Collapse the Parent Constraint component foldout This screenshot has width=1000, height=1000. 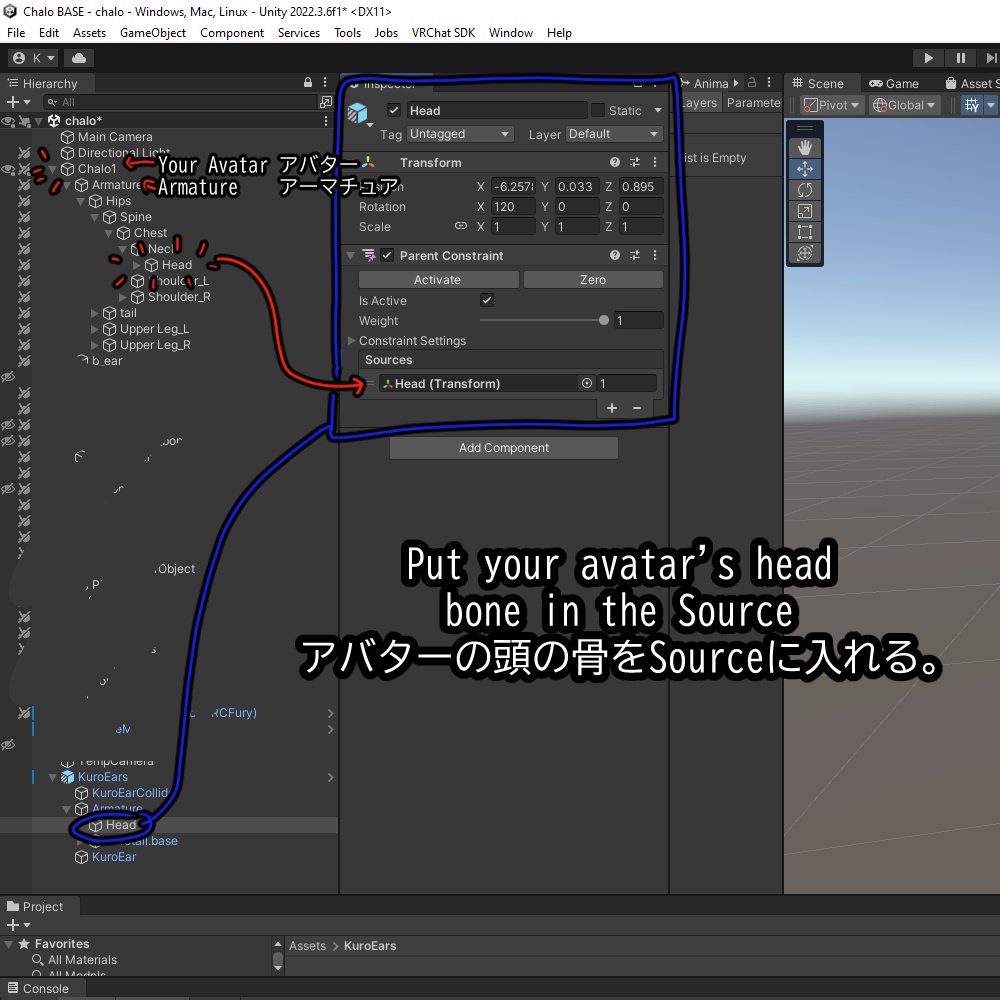pyautogui.click(x=350, y=255)
